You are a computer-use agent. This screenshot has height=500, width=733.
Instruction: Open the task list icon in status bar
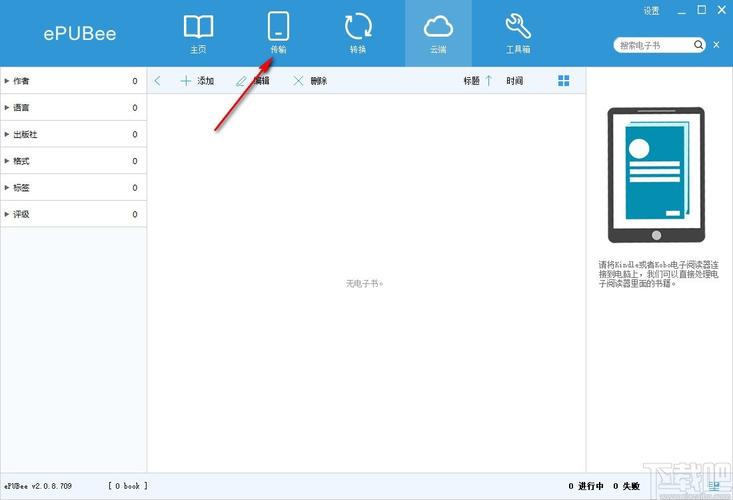coord(714,486)
